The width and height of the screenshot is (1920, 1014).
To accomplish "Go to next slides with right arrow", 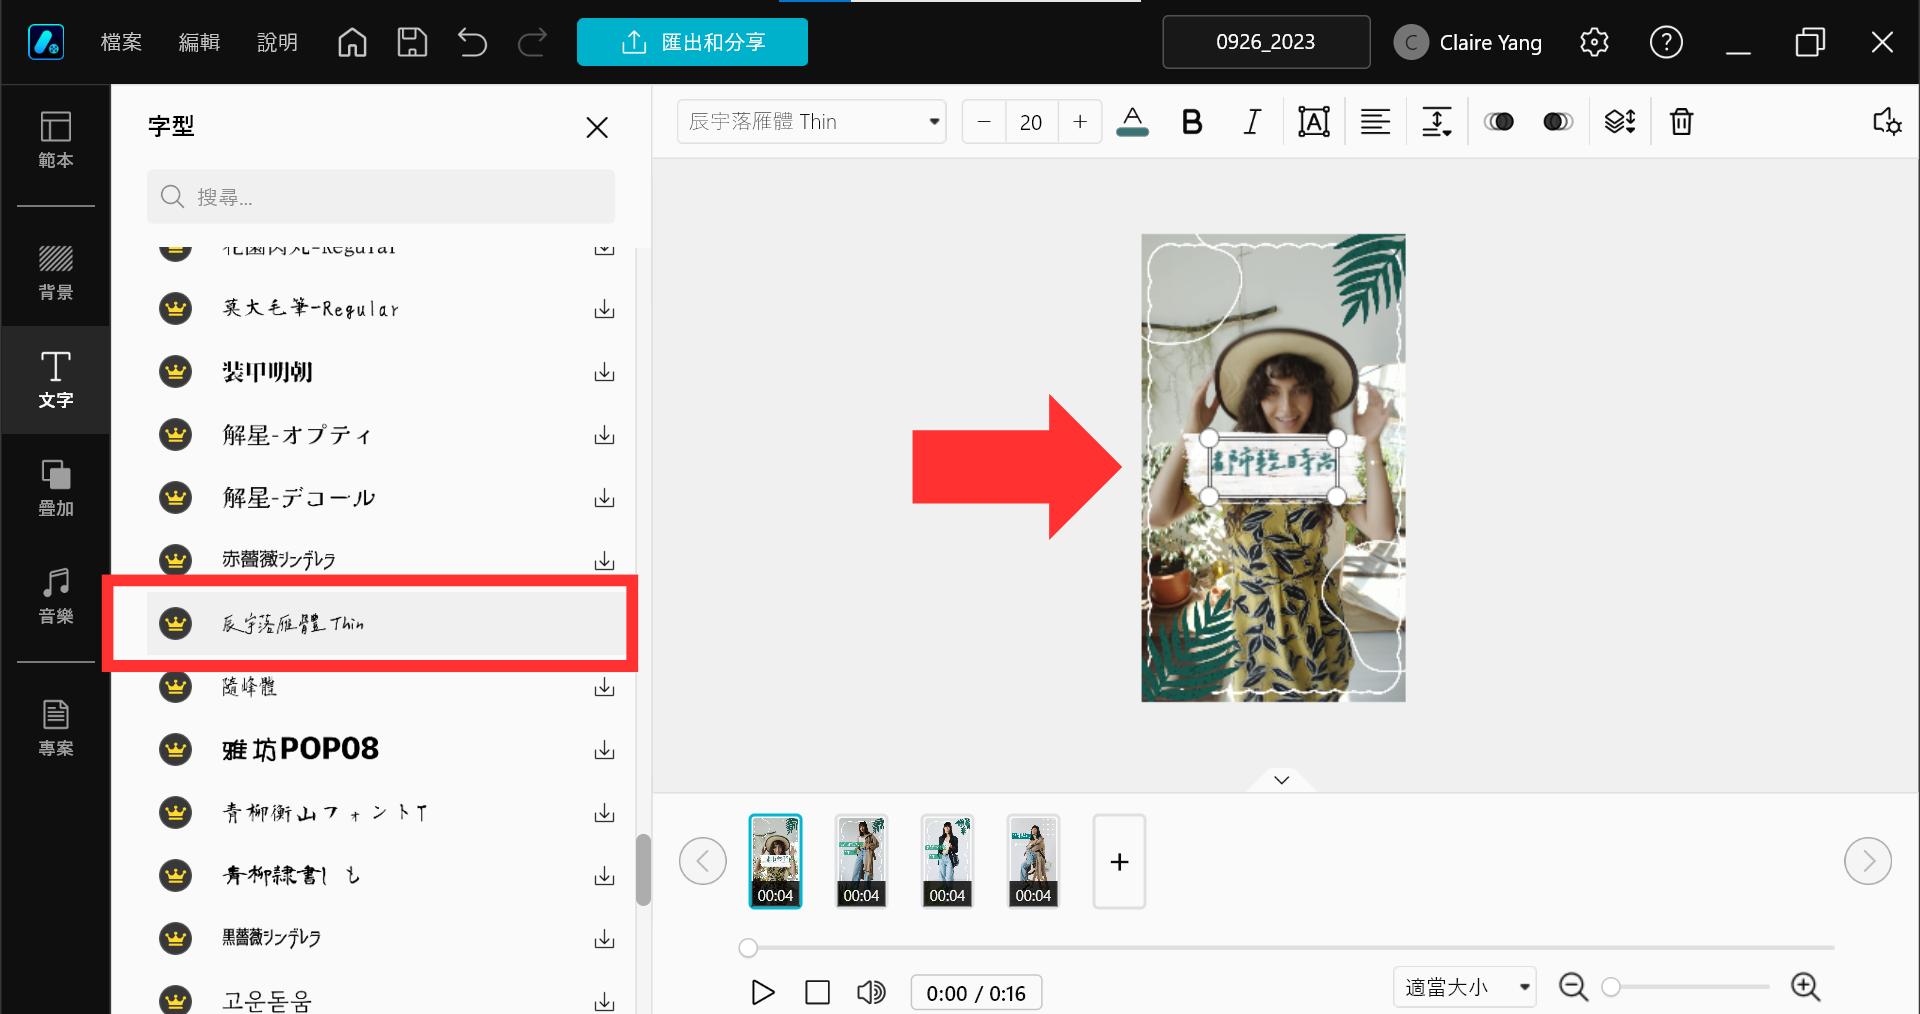I will [1868, 861].
